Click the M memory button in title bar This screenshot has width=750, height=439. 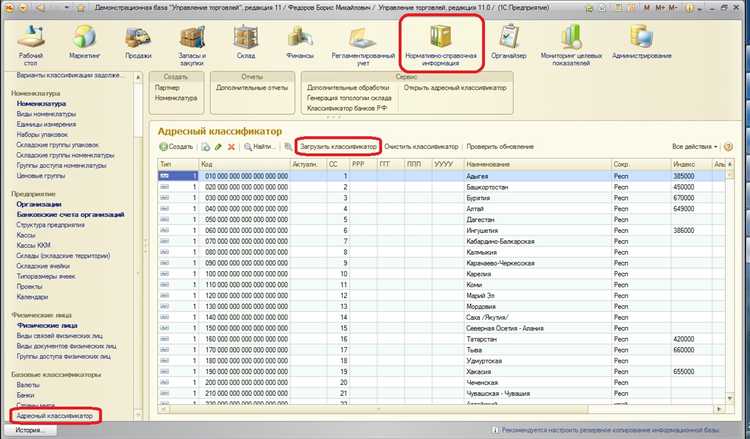coord(647,8)
